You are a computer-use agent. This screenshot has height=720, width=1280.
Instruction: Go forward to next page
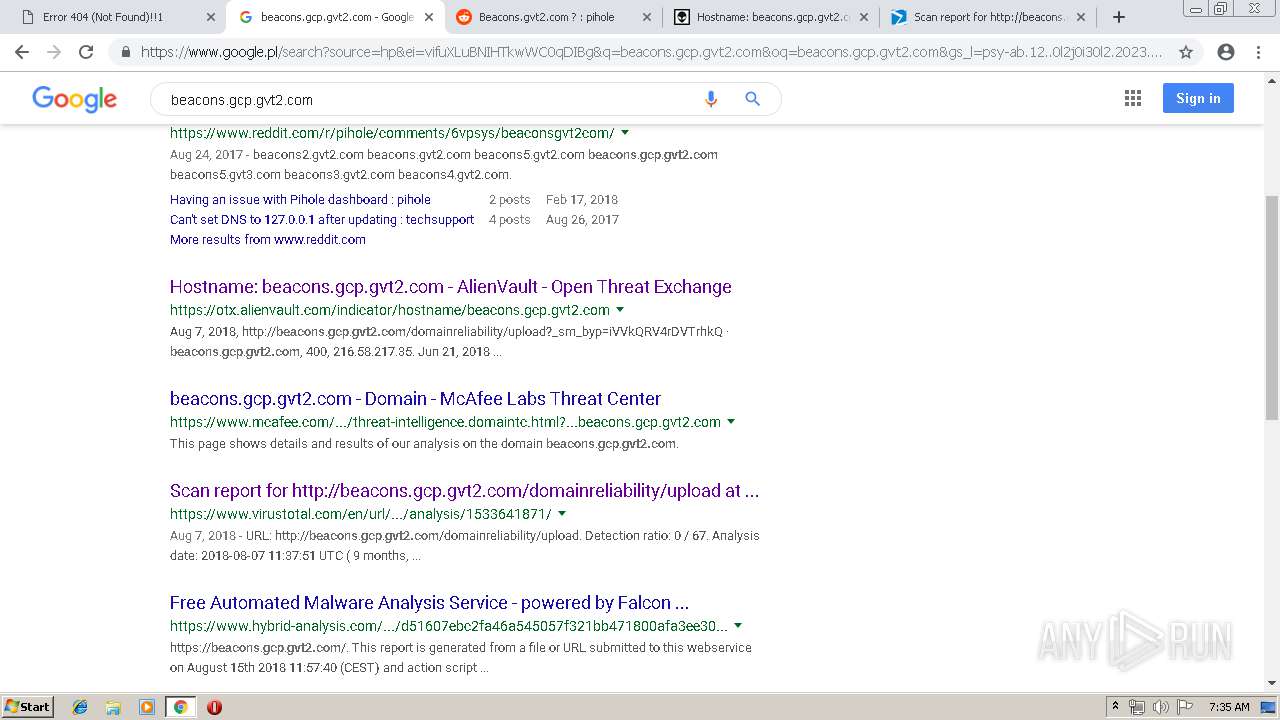coord(54,52)
